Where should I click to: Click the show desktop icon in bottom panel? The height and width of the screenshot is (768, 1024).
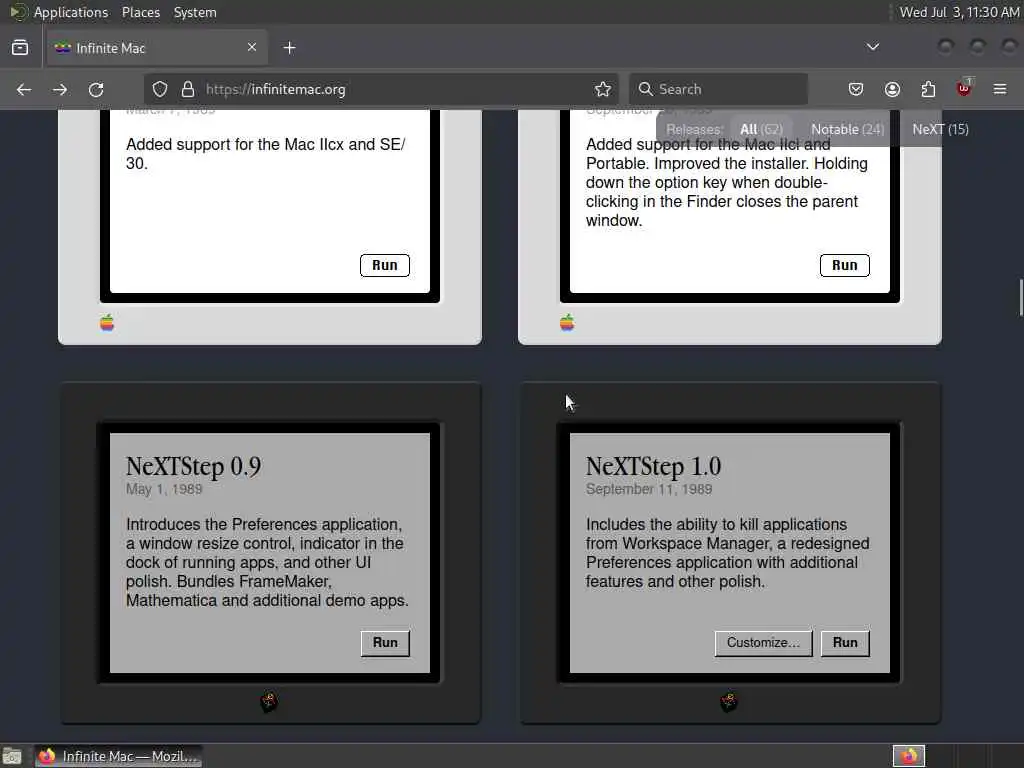click(x=12, y=756)
